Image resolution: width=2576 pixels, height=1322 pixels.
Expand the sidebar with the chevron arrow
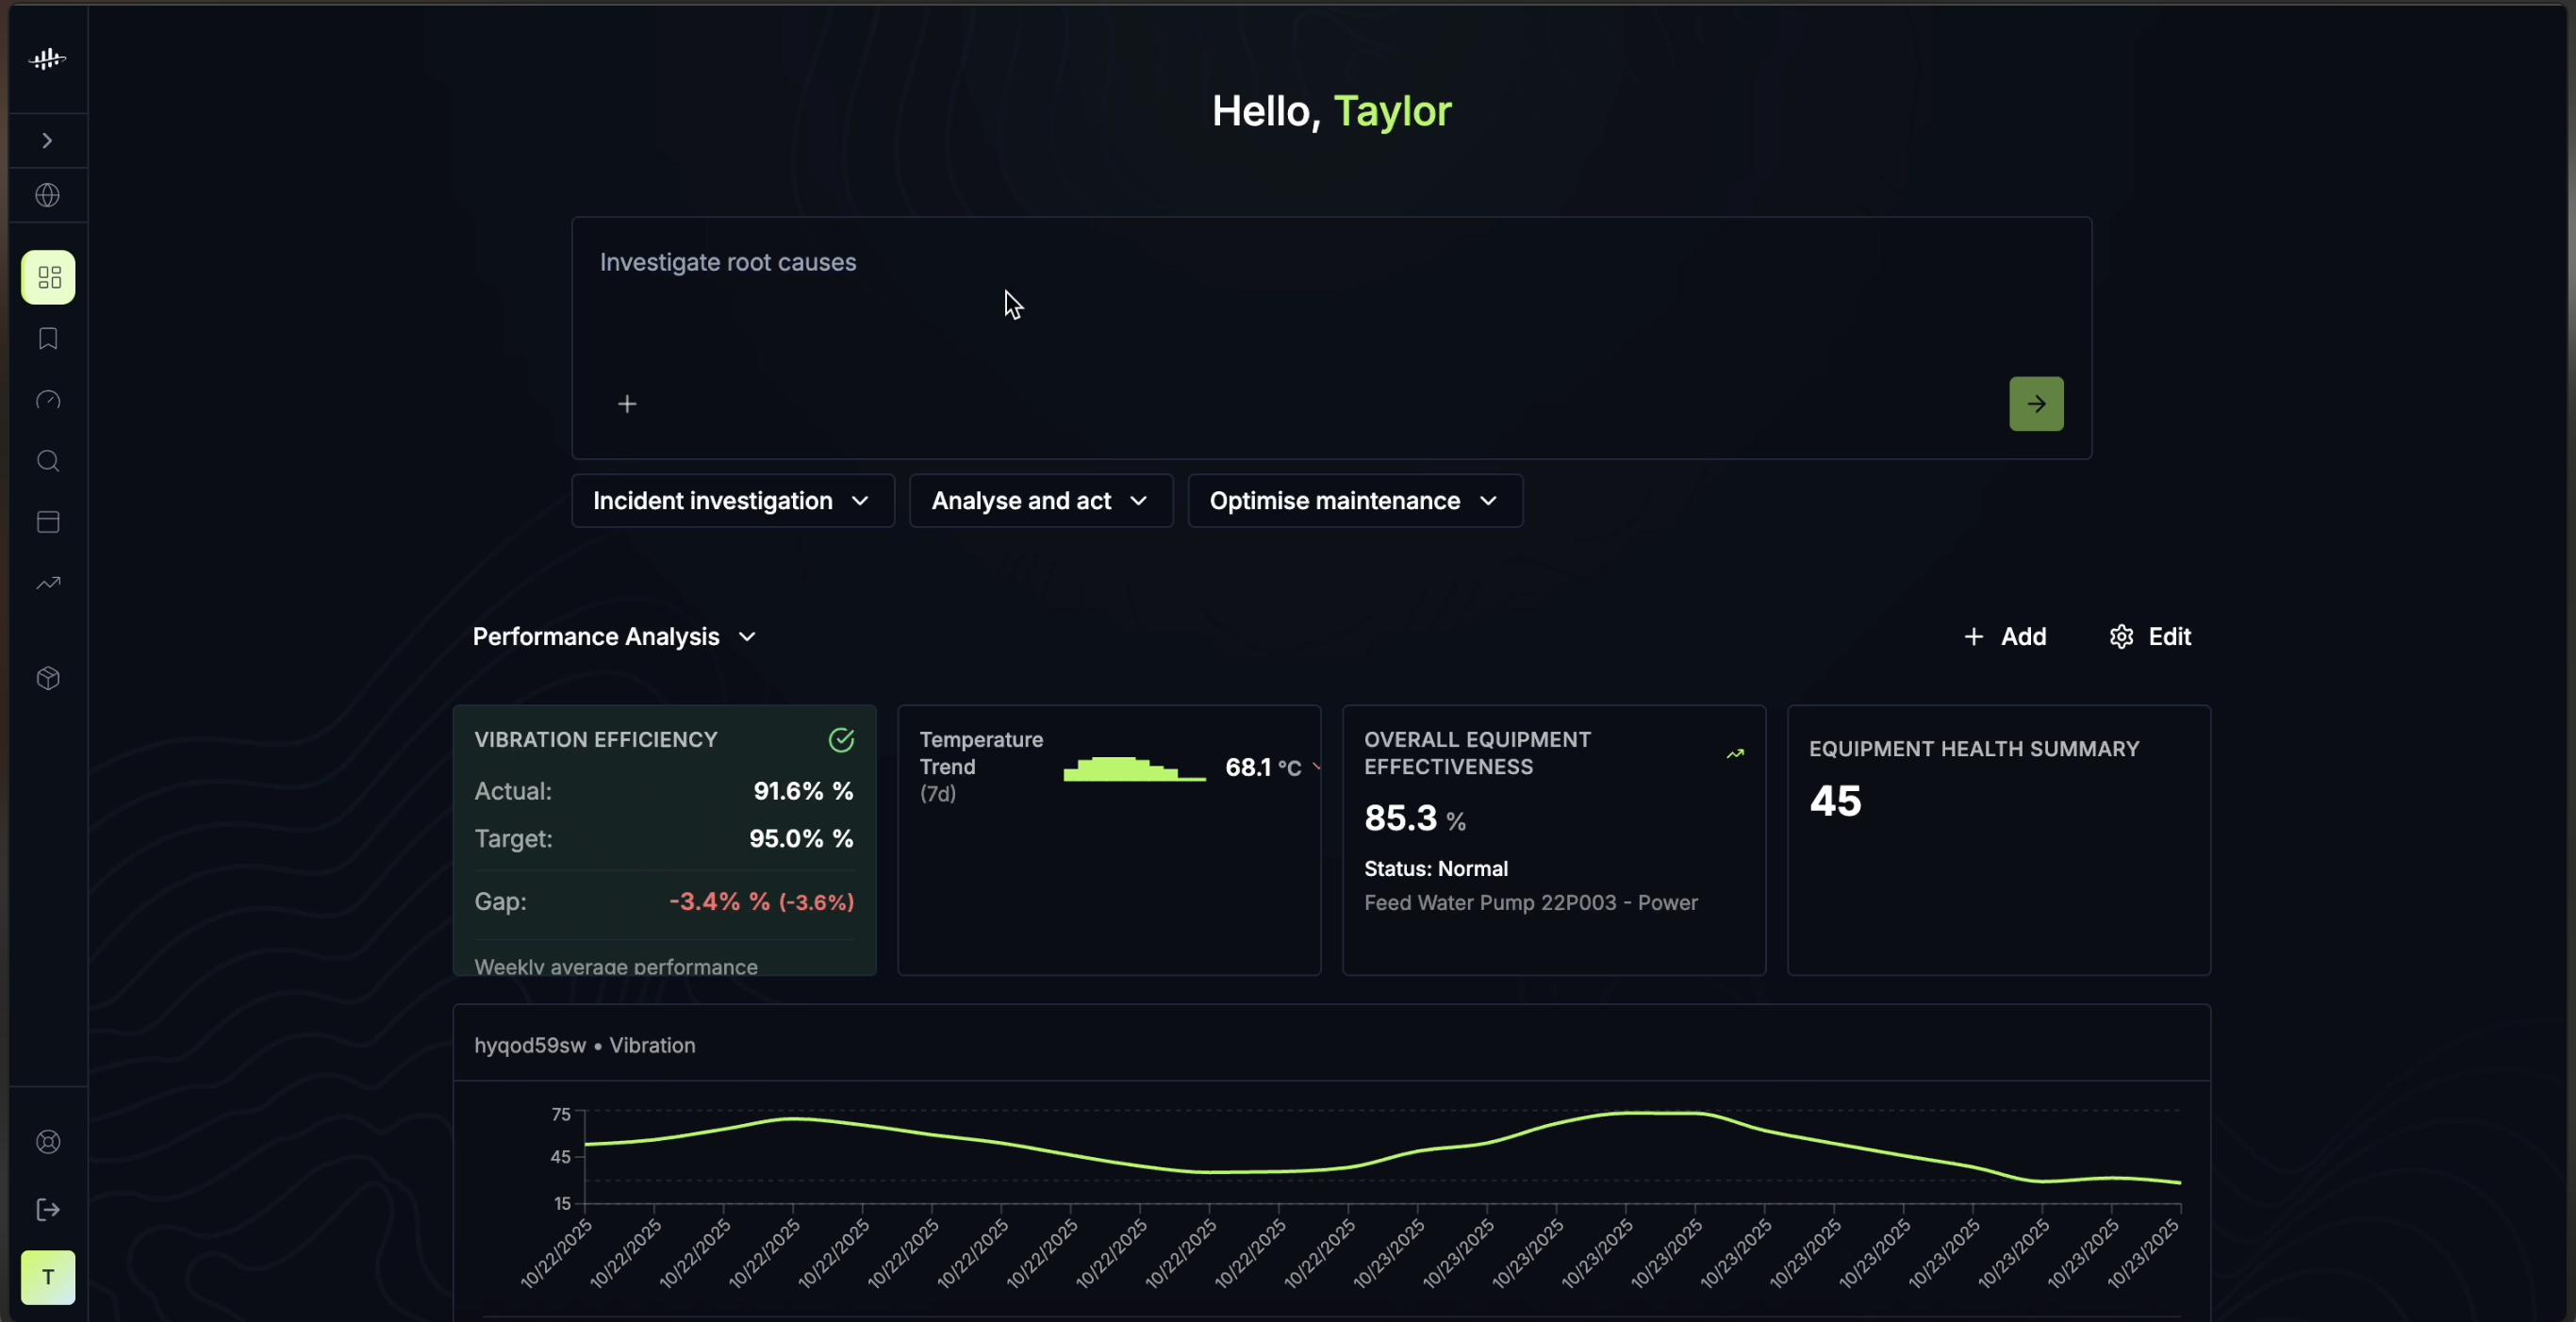(x=46, y=141)
